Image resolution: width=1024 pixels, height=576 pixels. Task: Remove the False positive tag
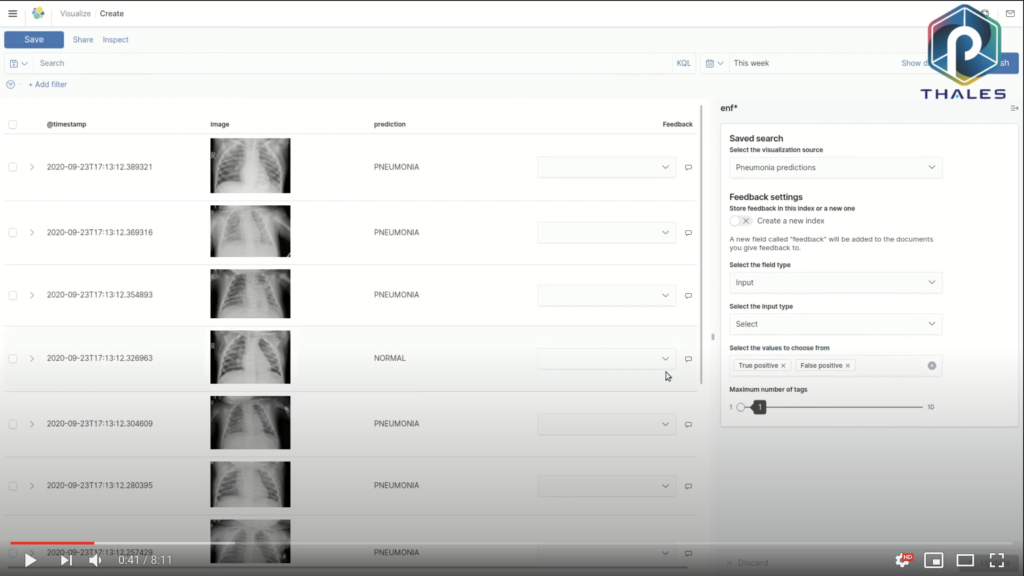[x=848, y=366]
